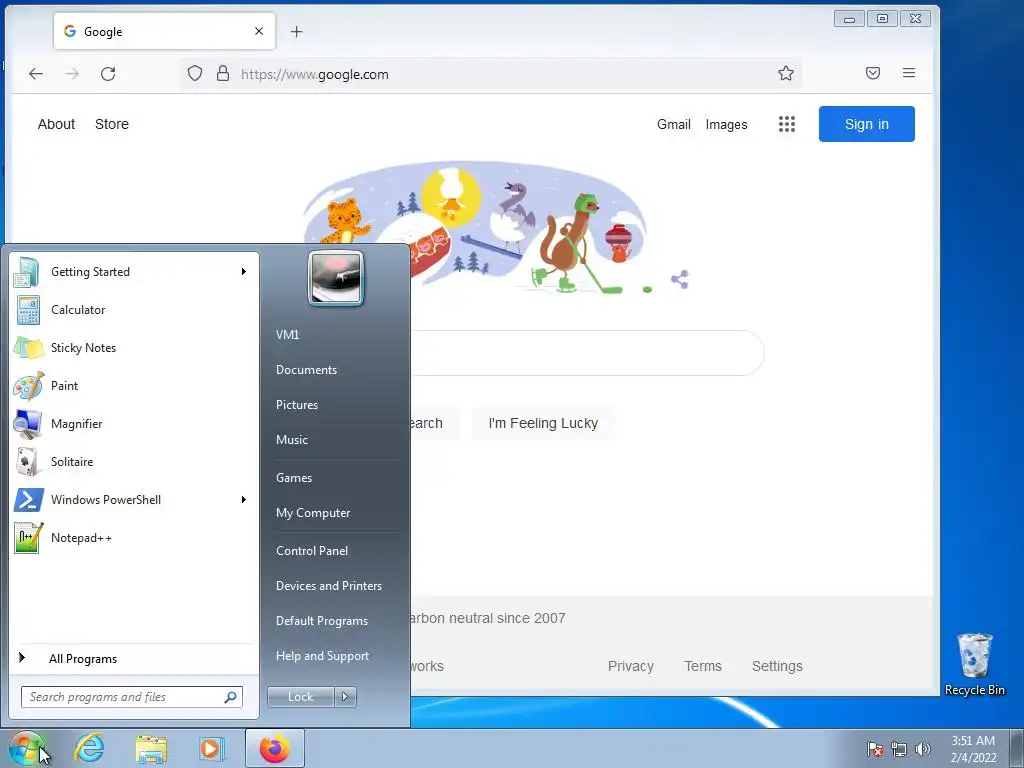Open Notepad++ from Start menu

click(x=134, y=537)
